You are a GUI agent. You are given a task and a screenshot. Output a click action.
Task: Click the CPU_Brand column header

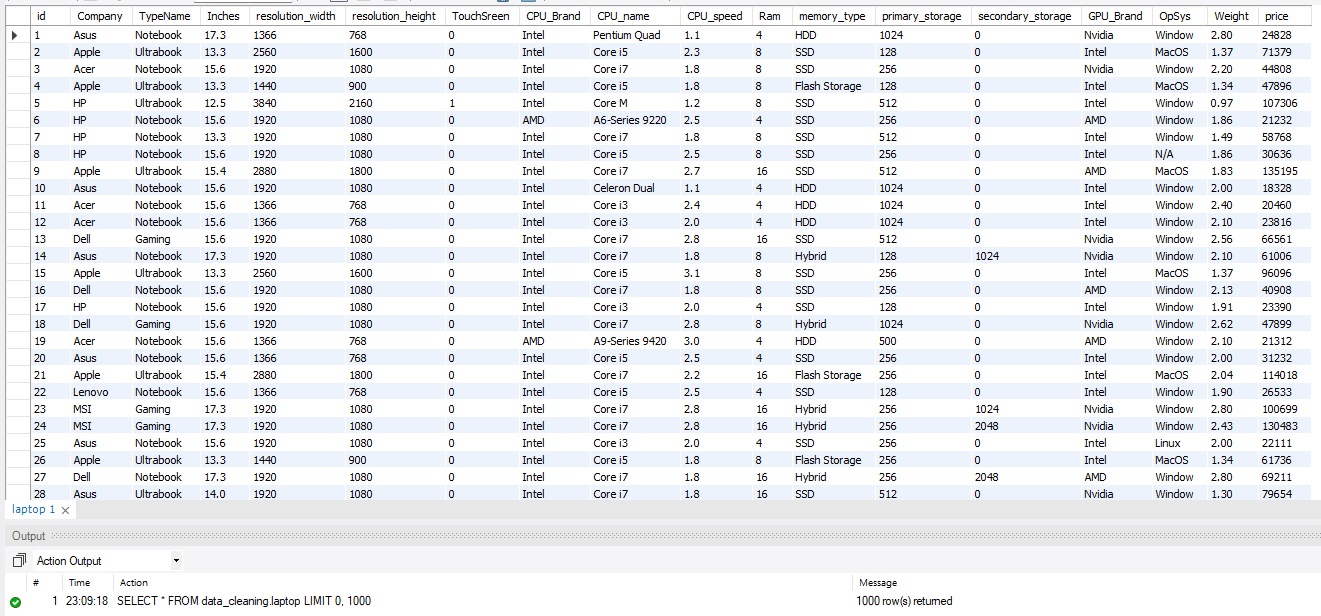[553, 16]
